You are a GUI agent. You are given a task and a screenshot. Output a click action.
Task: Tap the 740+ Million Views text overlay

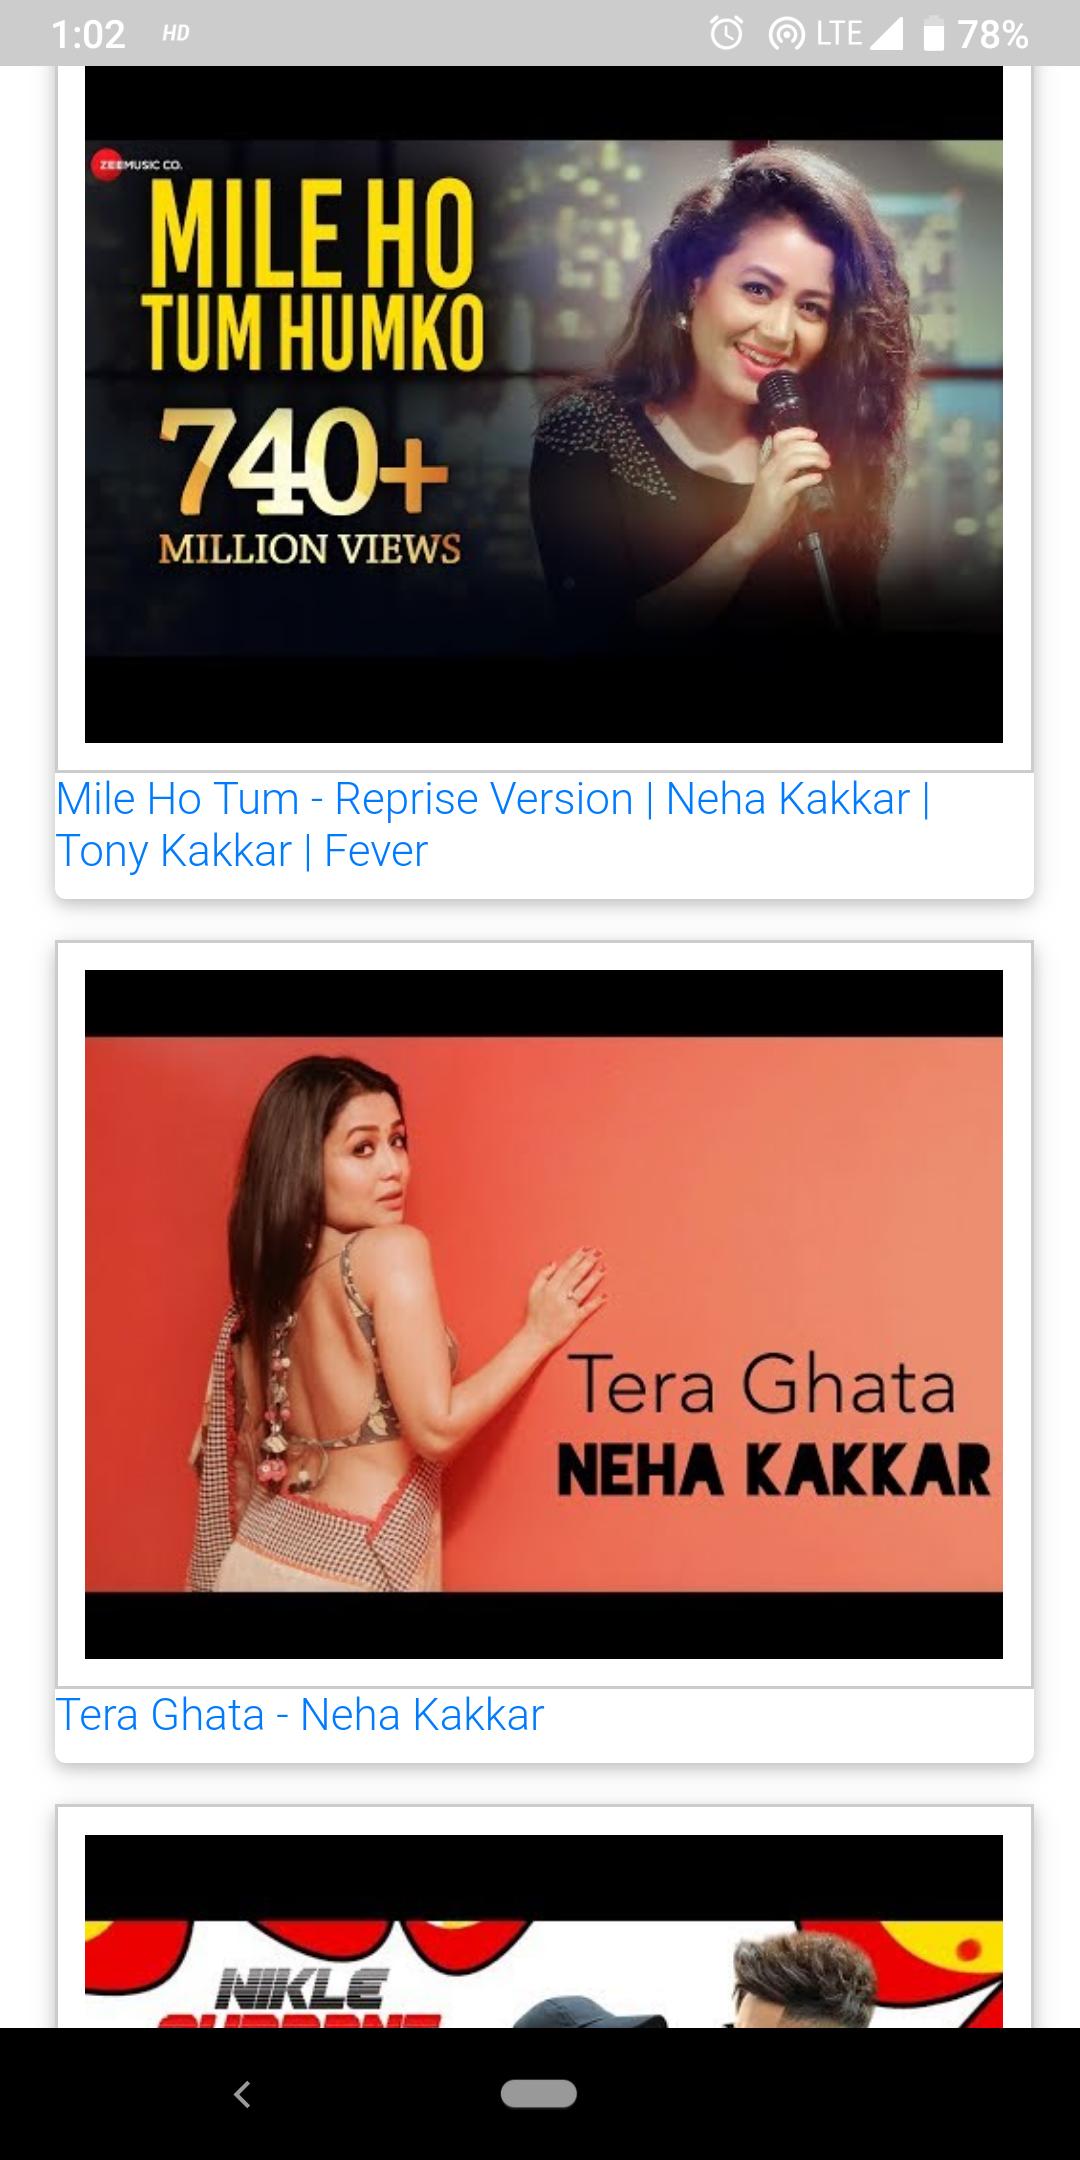(x=308, y=488)
